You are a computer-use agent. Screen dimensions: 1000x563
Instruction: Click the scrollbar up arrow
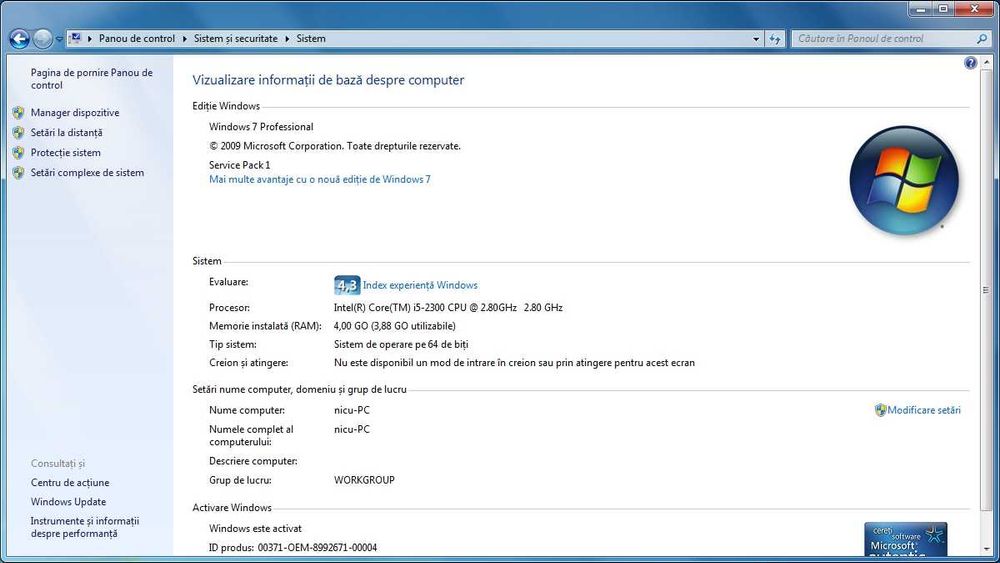pyautogui.click(x=987, y=62)
